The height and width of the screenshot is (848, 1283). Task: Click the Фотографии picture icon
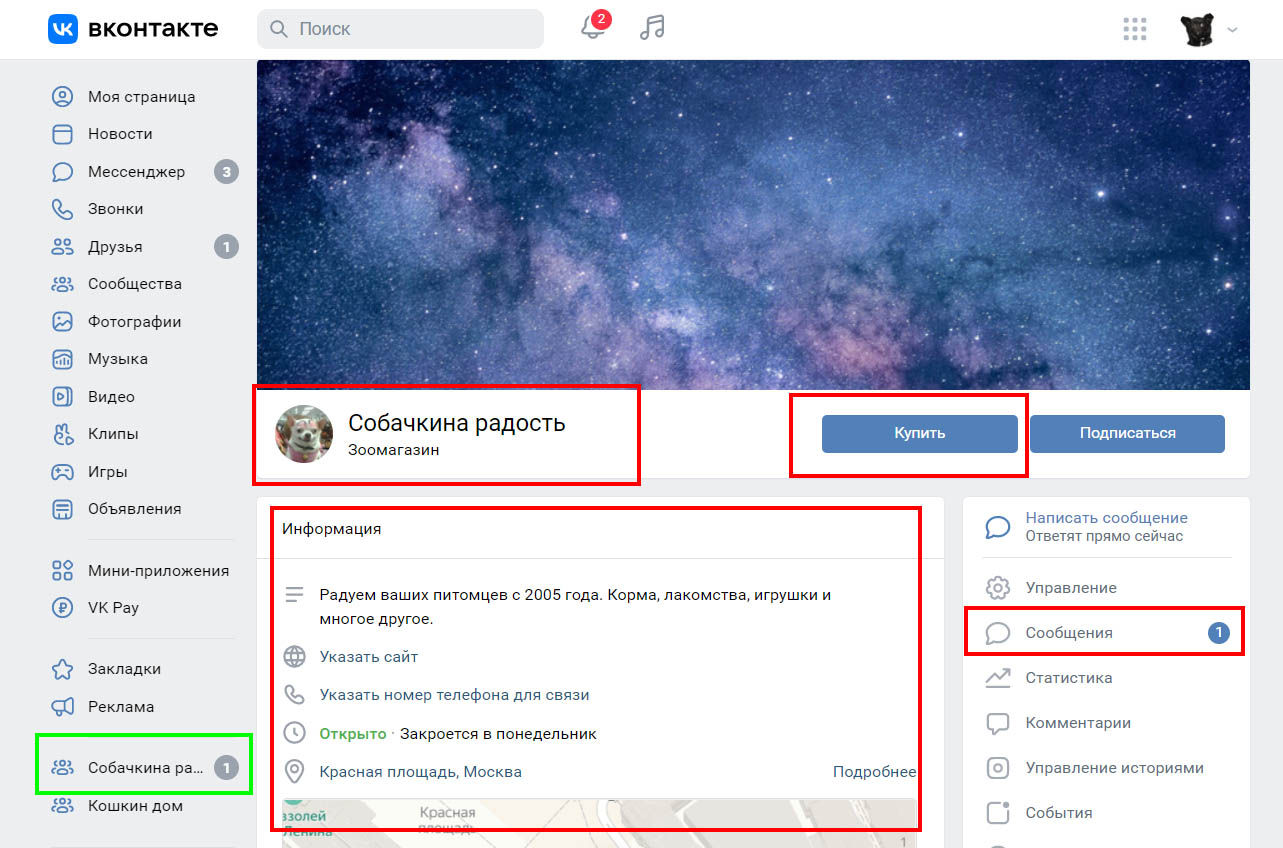click(x=63, y=322)
